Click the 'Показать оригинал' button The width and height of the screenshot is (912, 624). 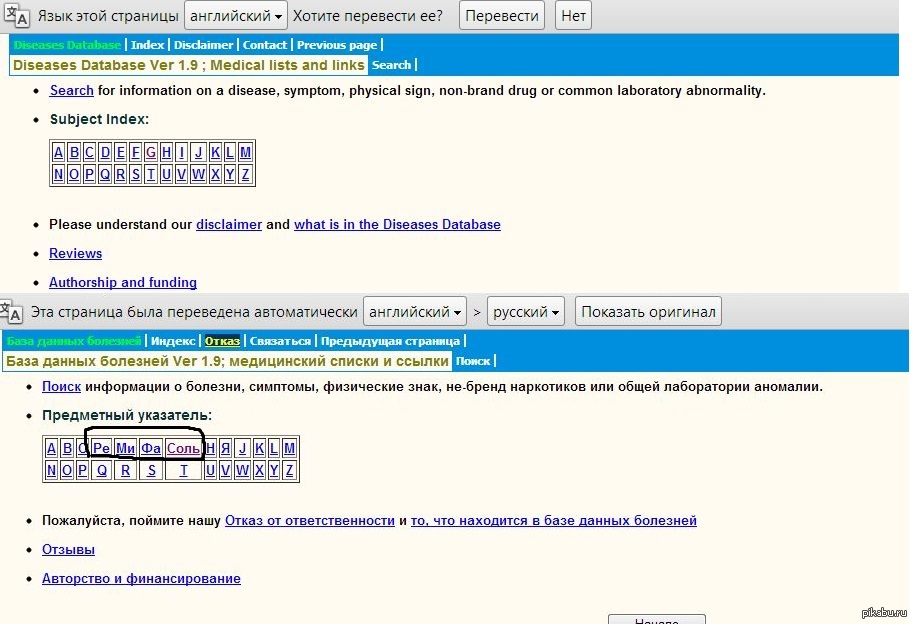point(648,312)
